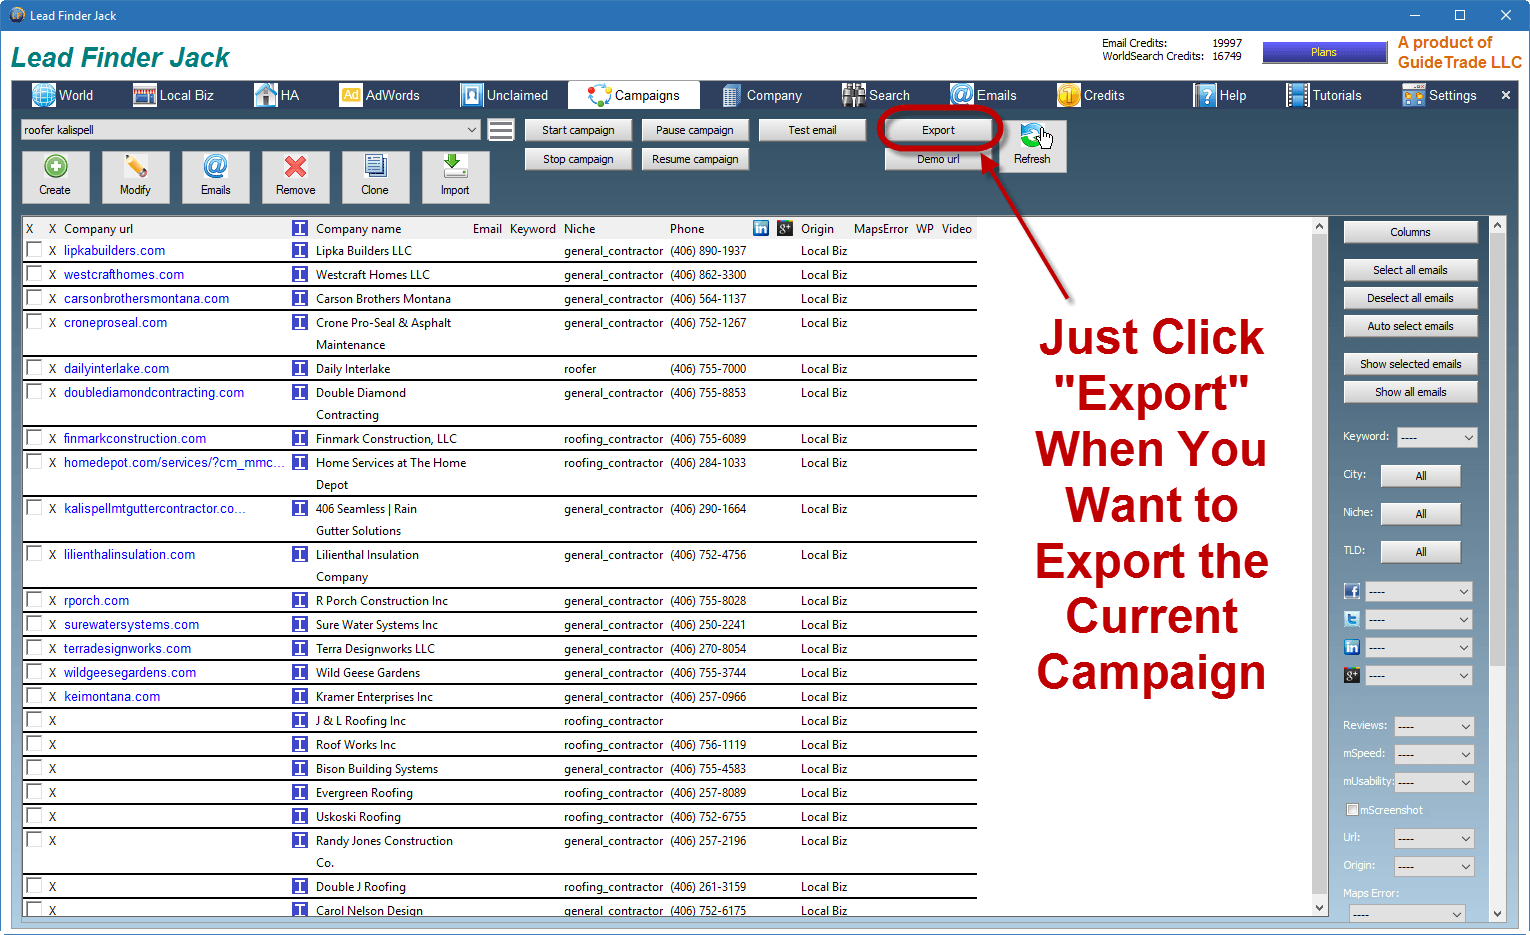Tick the checkbox for dailyinterlake.com
This screenshot has height=935, width=1530.
coord(34,368)
